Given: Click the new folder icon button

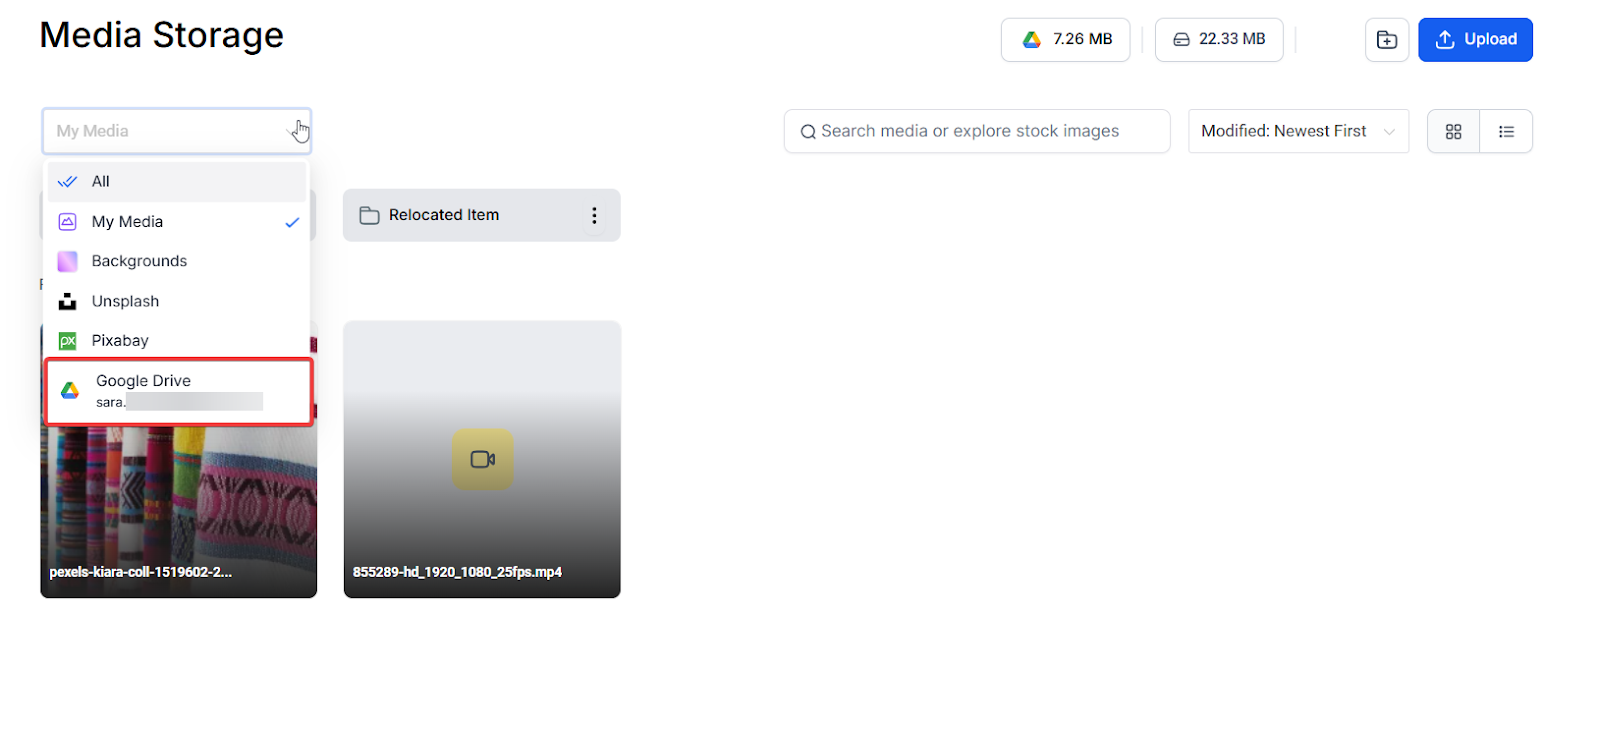Looking at the screenshot, I should coord(1387,40).
